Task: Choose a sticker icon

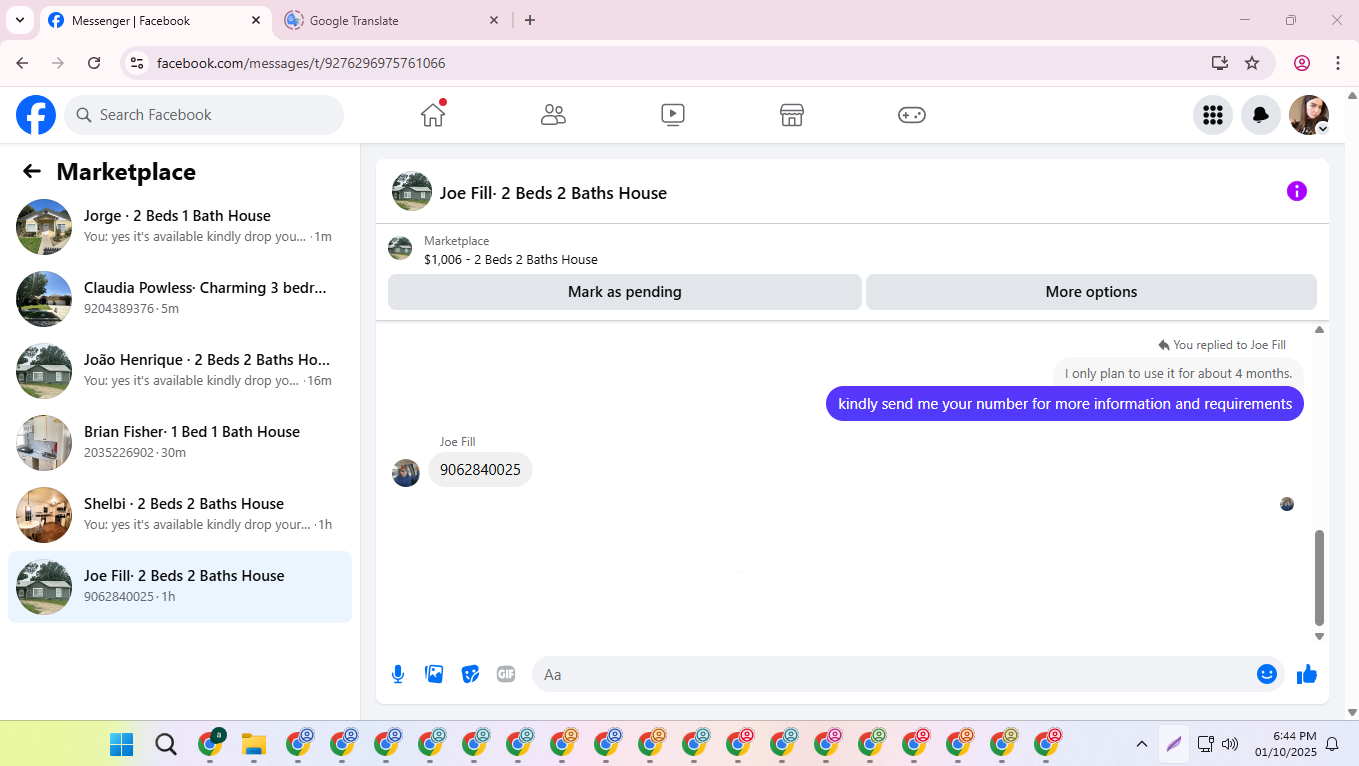Action: [470, 674]
